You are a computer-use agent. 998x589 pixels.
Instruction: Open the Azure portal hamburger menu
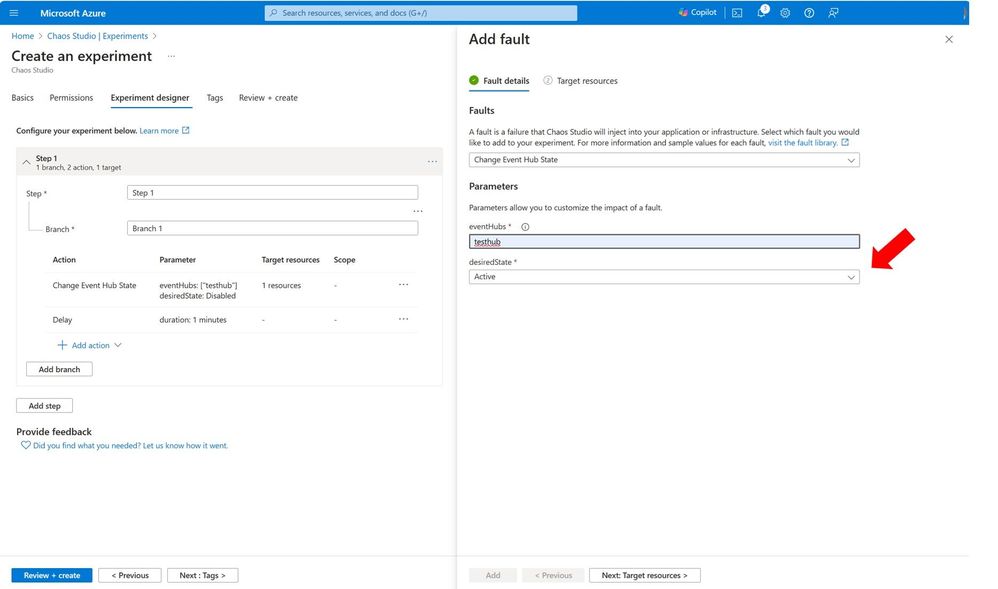pyautogui.click(x=14, y=13)
